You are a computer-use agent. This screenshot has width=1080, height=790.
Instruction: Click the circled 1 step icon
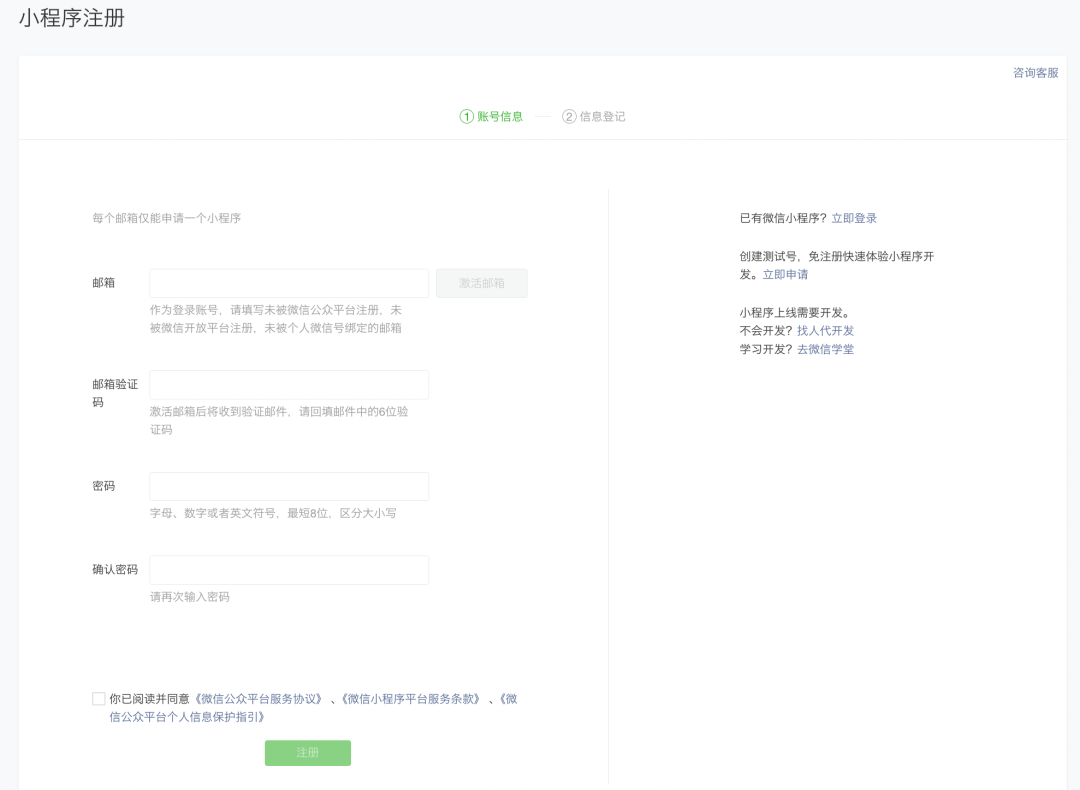point(466,116)
